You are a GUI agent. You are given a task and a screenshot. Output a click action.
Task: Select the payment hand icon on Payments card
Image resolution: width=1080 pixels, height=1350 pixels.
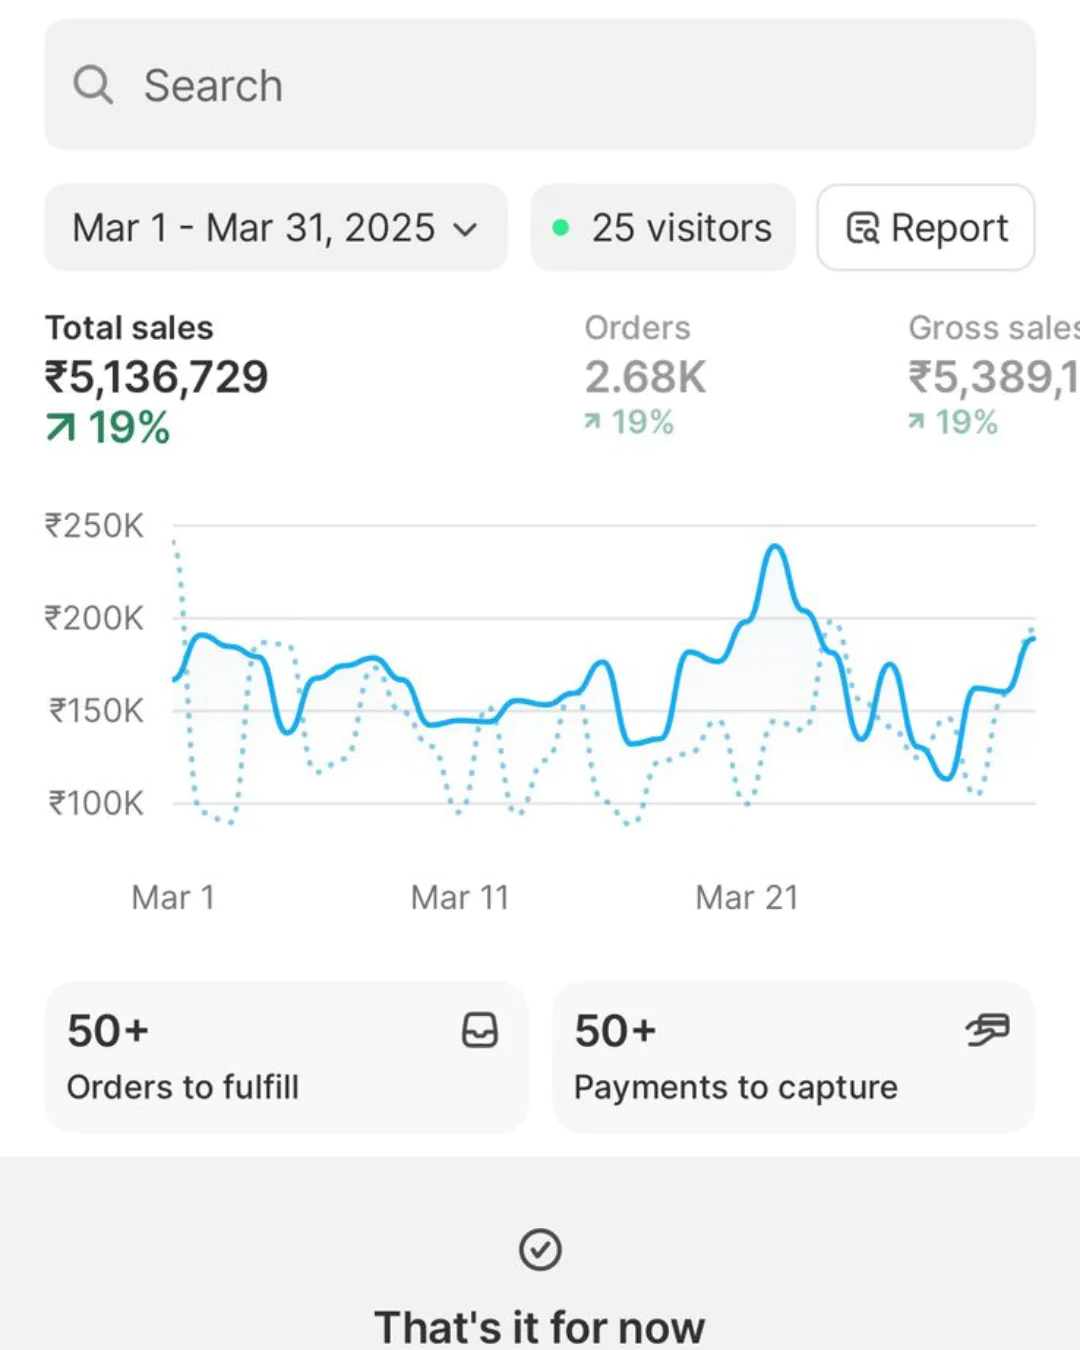pos(986,1030)
